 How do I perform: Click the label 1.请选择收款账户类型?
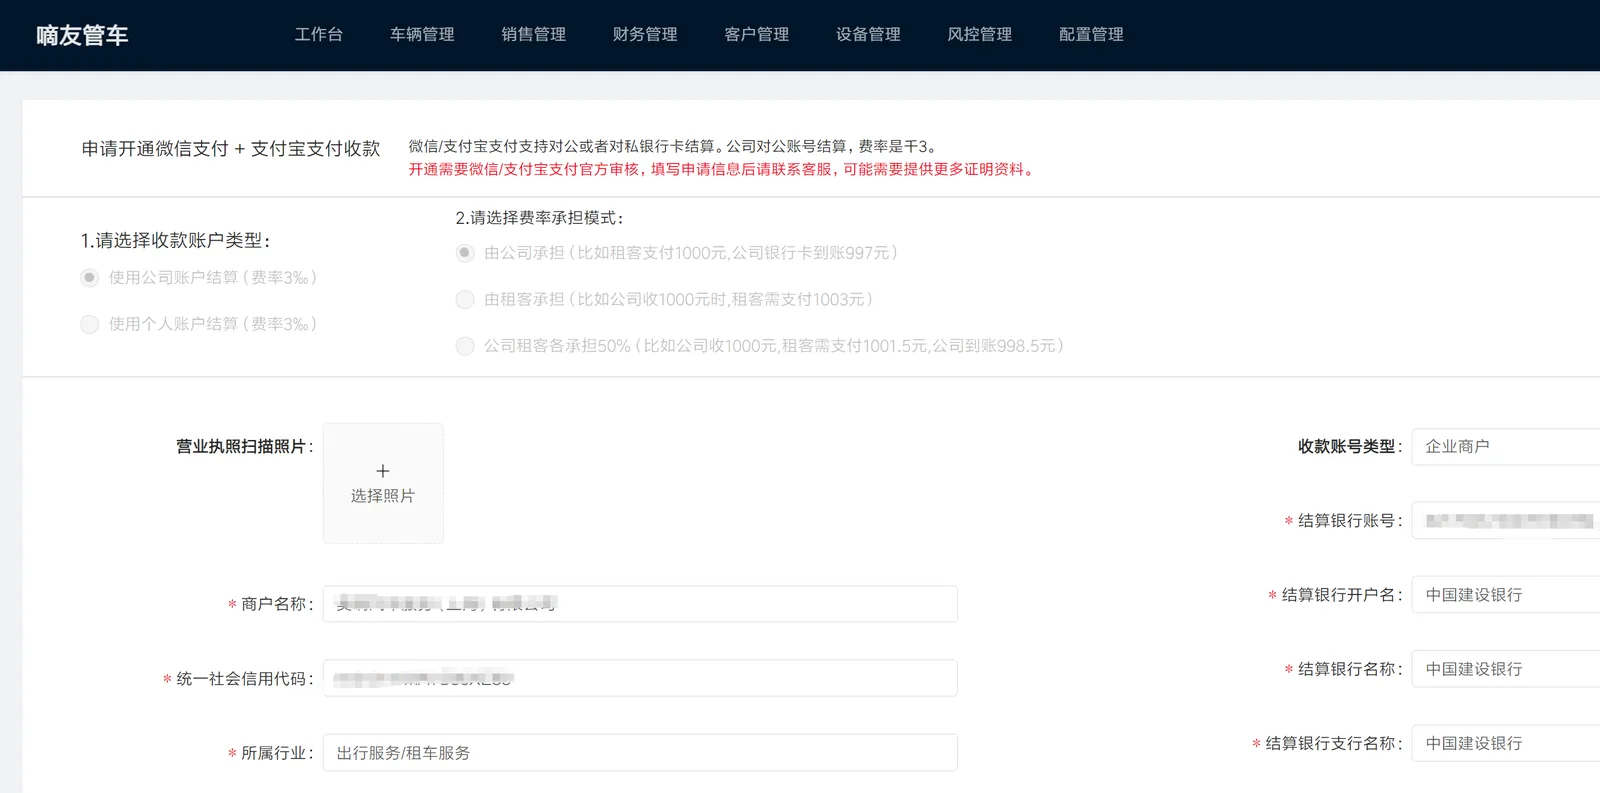pyautogui.click(x=175, y=241)
